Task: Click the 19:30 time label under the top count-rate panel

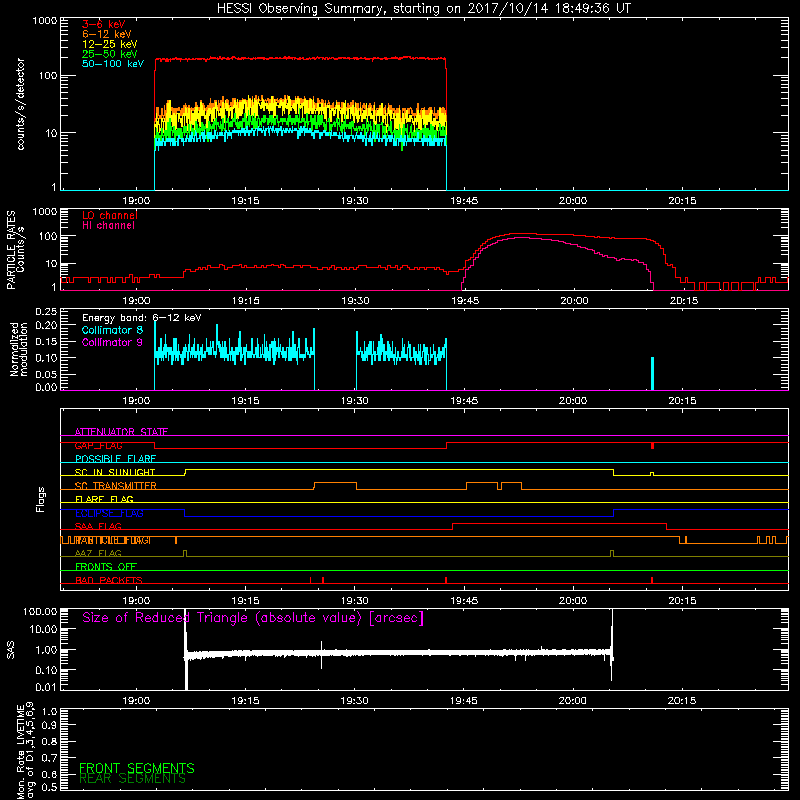Action: (x=355, y=201)
